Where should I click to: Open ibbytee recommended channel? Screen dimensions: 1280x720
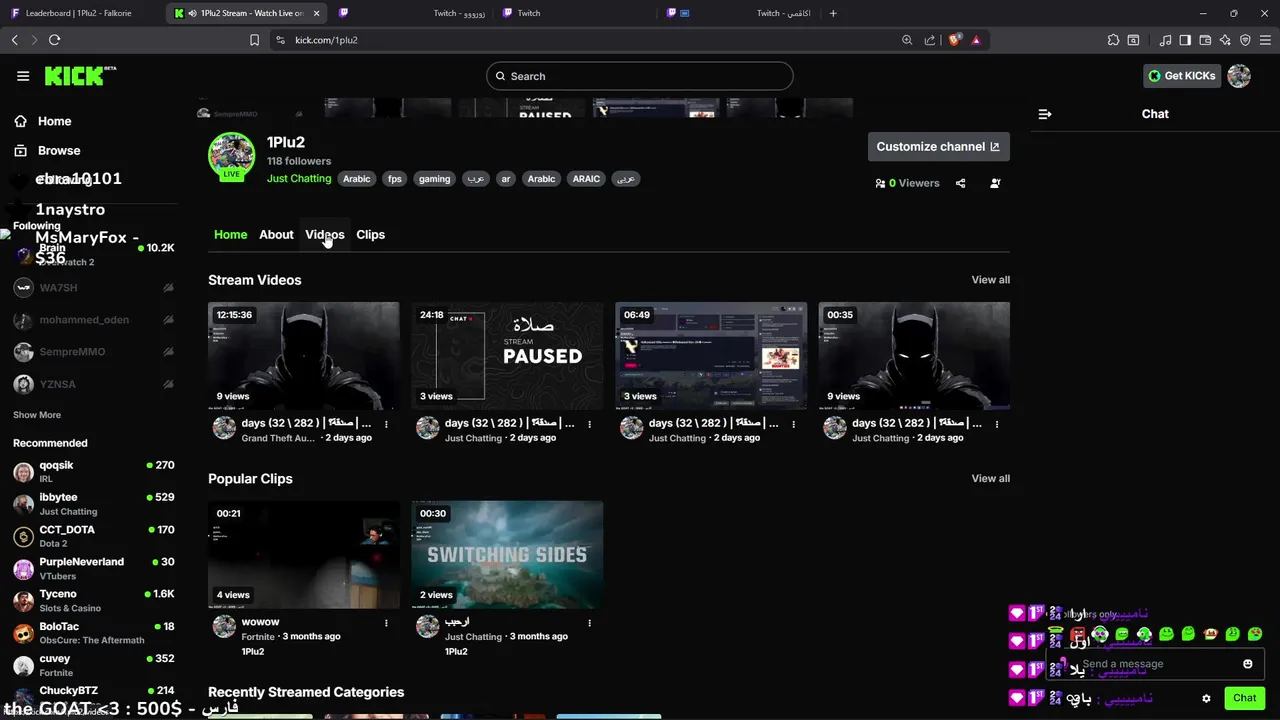pos(93,504)
